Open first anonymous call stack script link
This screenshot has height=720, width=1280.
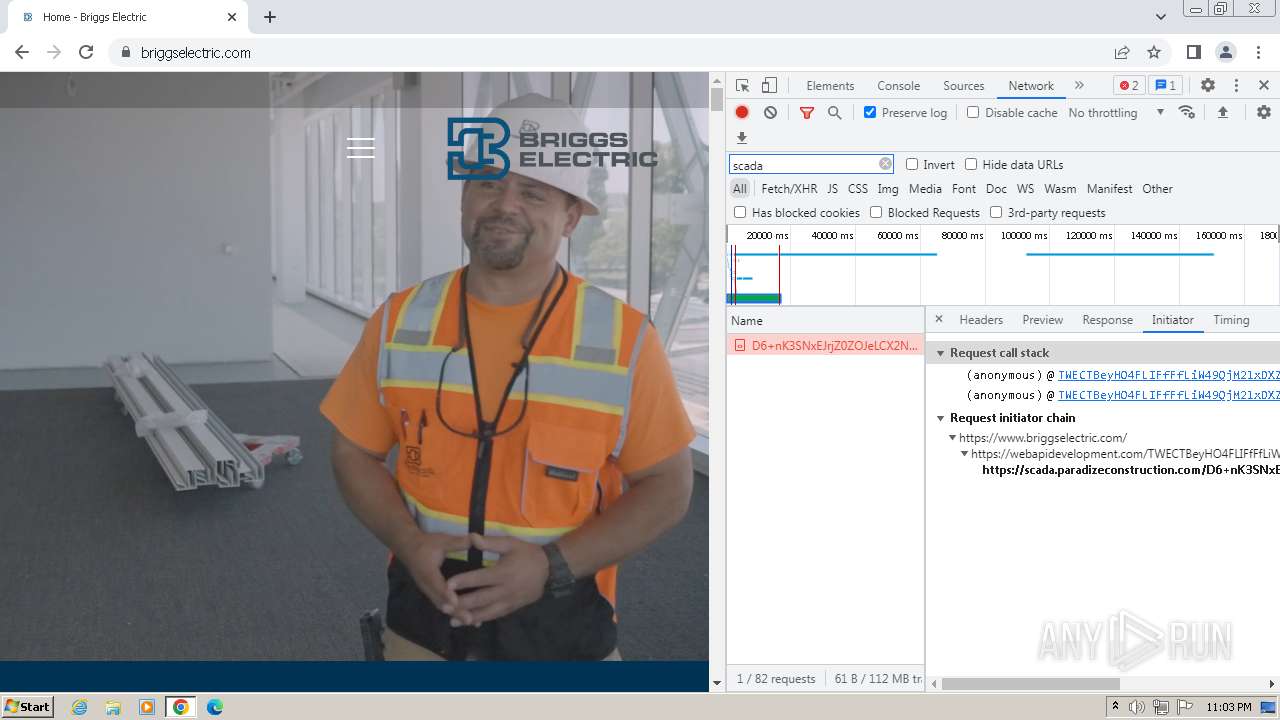coord(1168,375)
